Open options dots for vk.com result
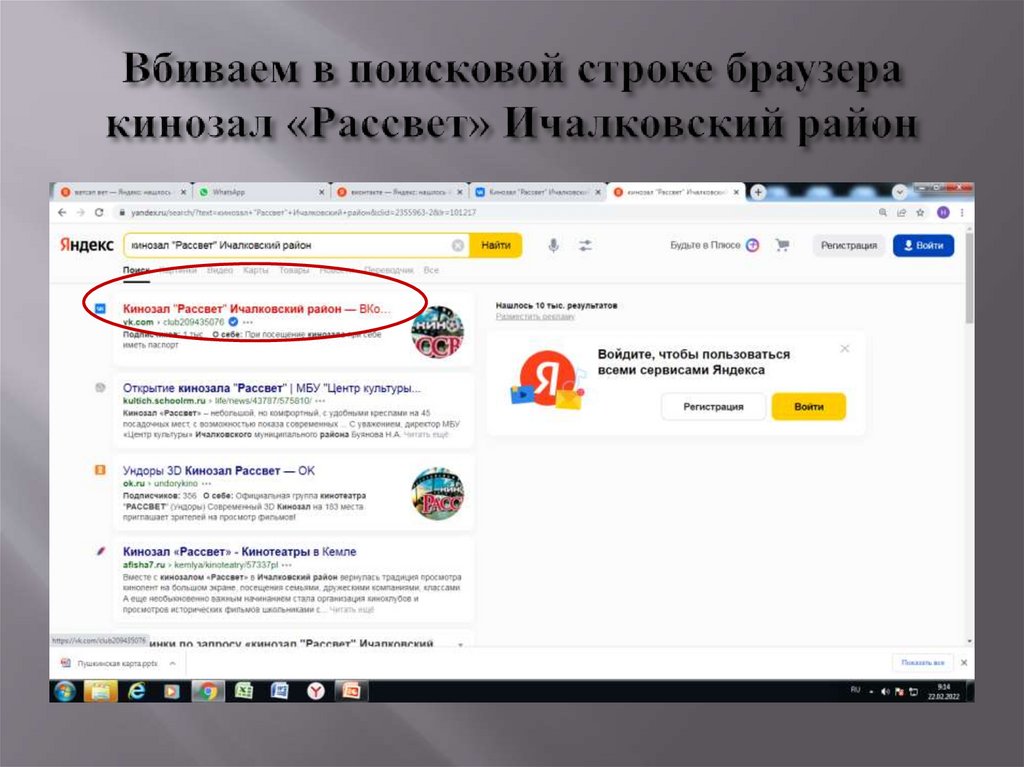This screenshot has height=767, width=1024. coord(248,322)
